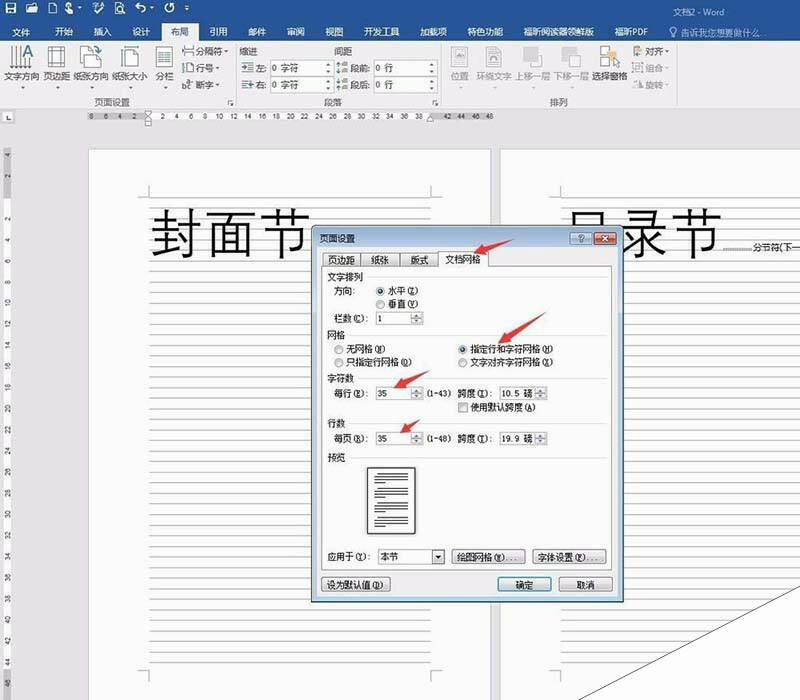This screenshot has width=800, height=700.
Task: Click the 字体设置 button
Action: 569,557
